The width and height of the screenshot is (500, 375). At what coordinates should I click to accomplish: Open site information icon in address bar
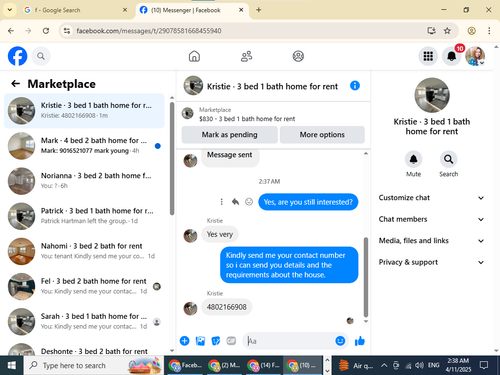click(67, 31)
